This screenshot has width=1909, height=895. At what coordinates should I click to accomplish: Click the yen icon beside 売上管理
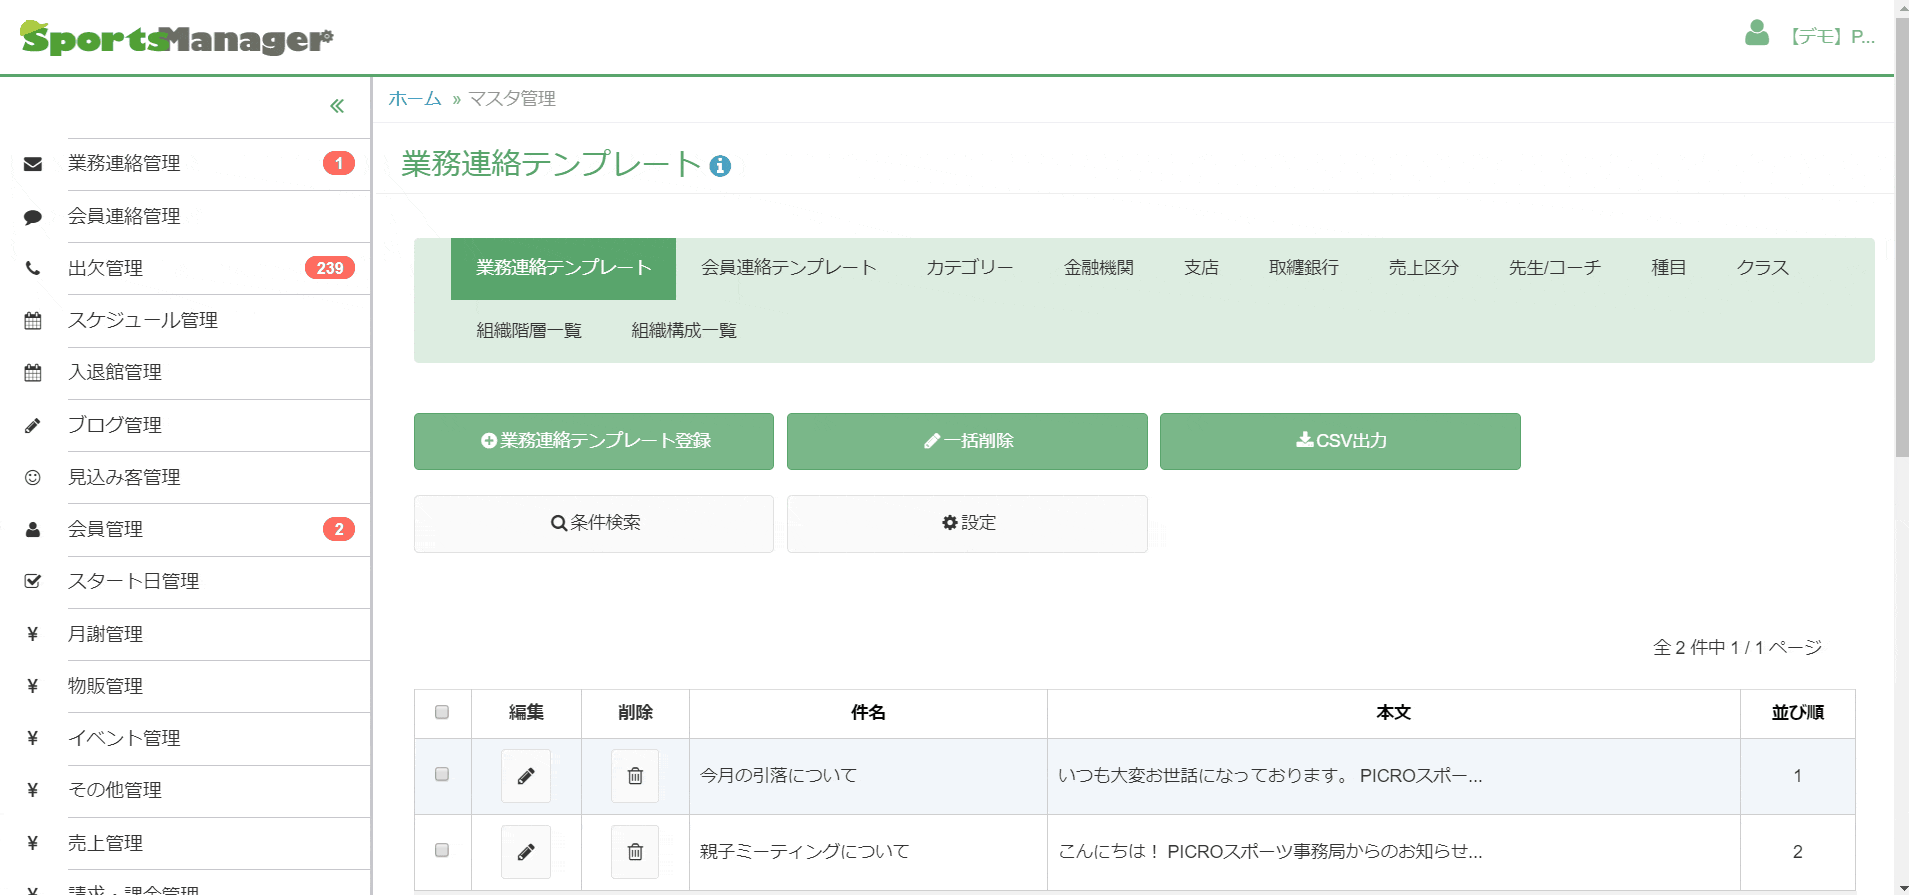pyautogui.click(x=33, y=843)
